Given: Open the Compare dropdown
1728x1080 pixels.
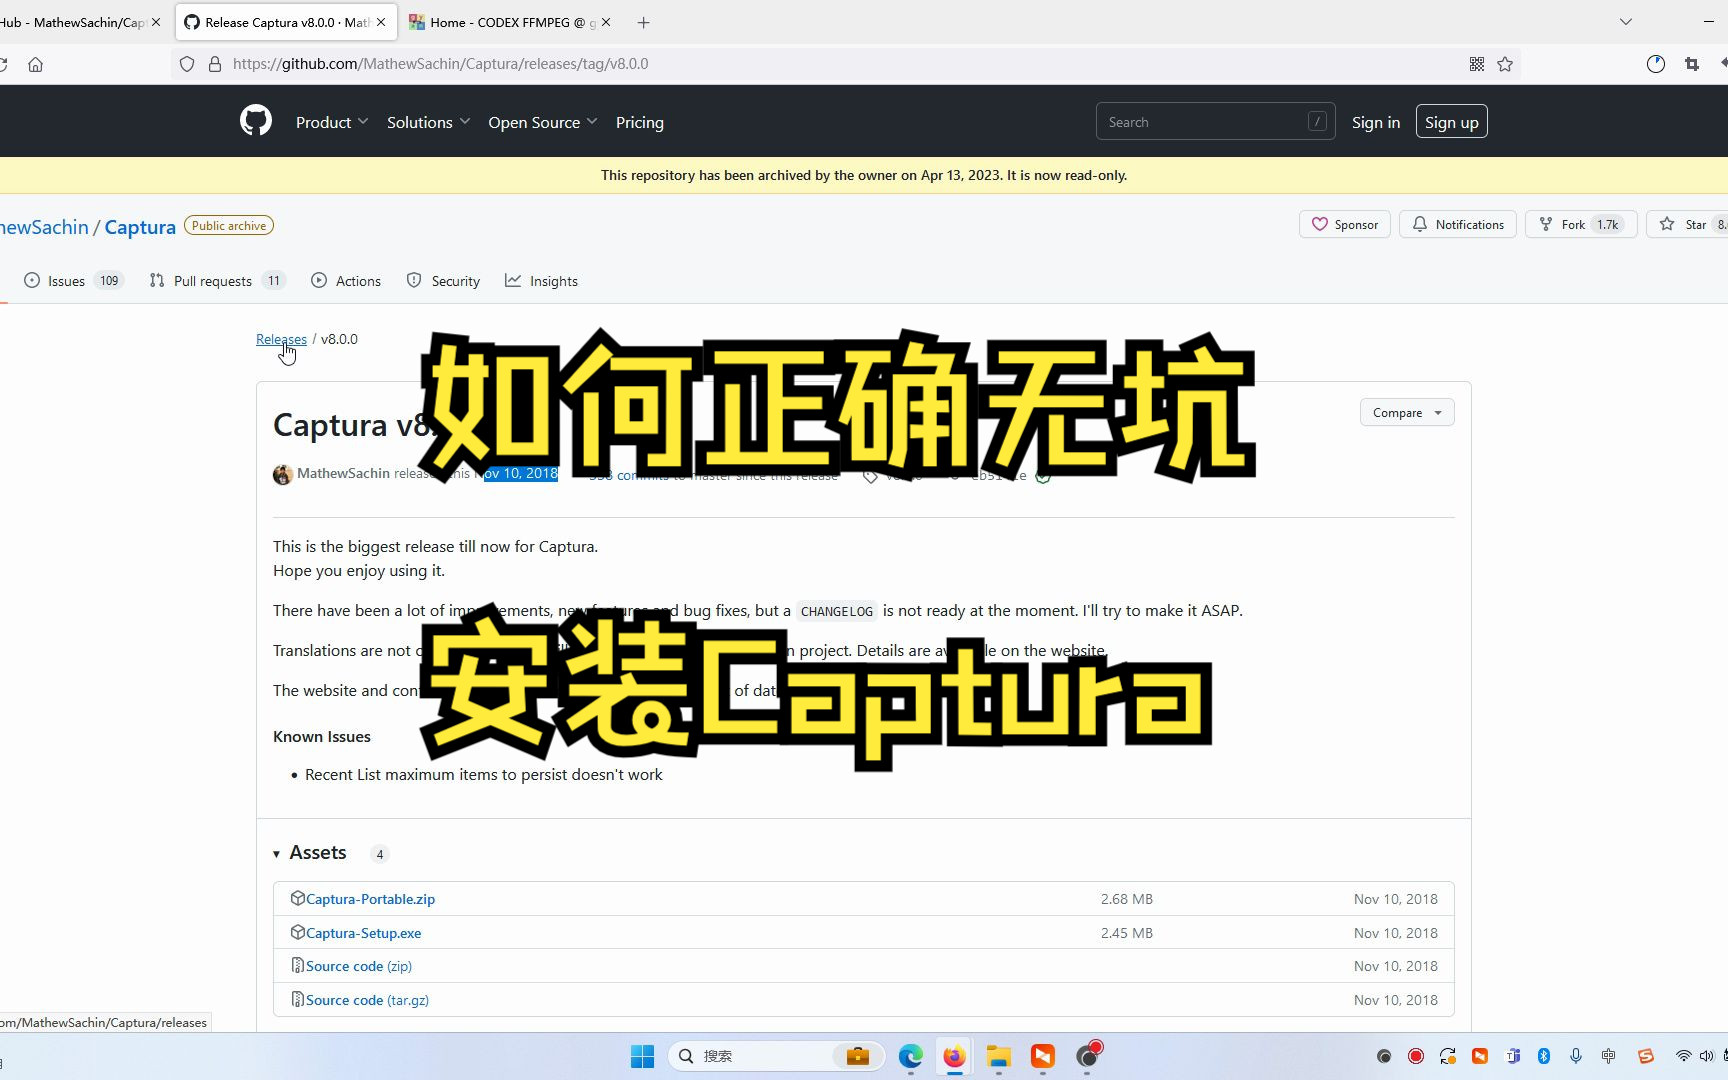Looking at the screenshot, I should pos(1406,412).
